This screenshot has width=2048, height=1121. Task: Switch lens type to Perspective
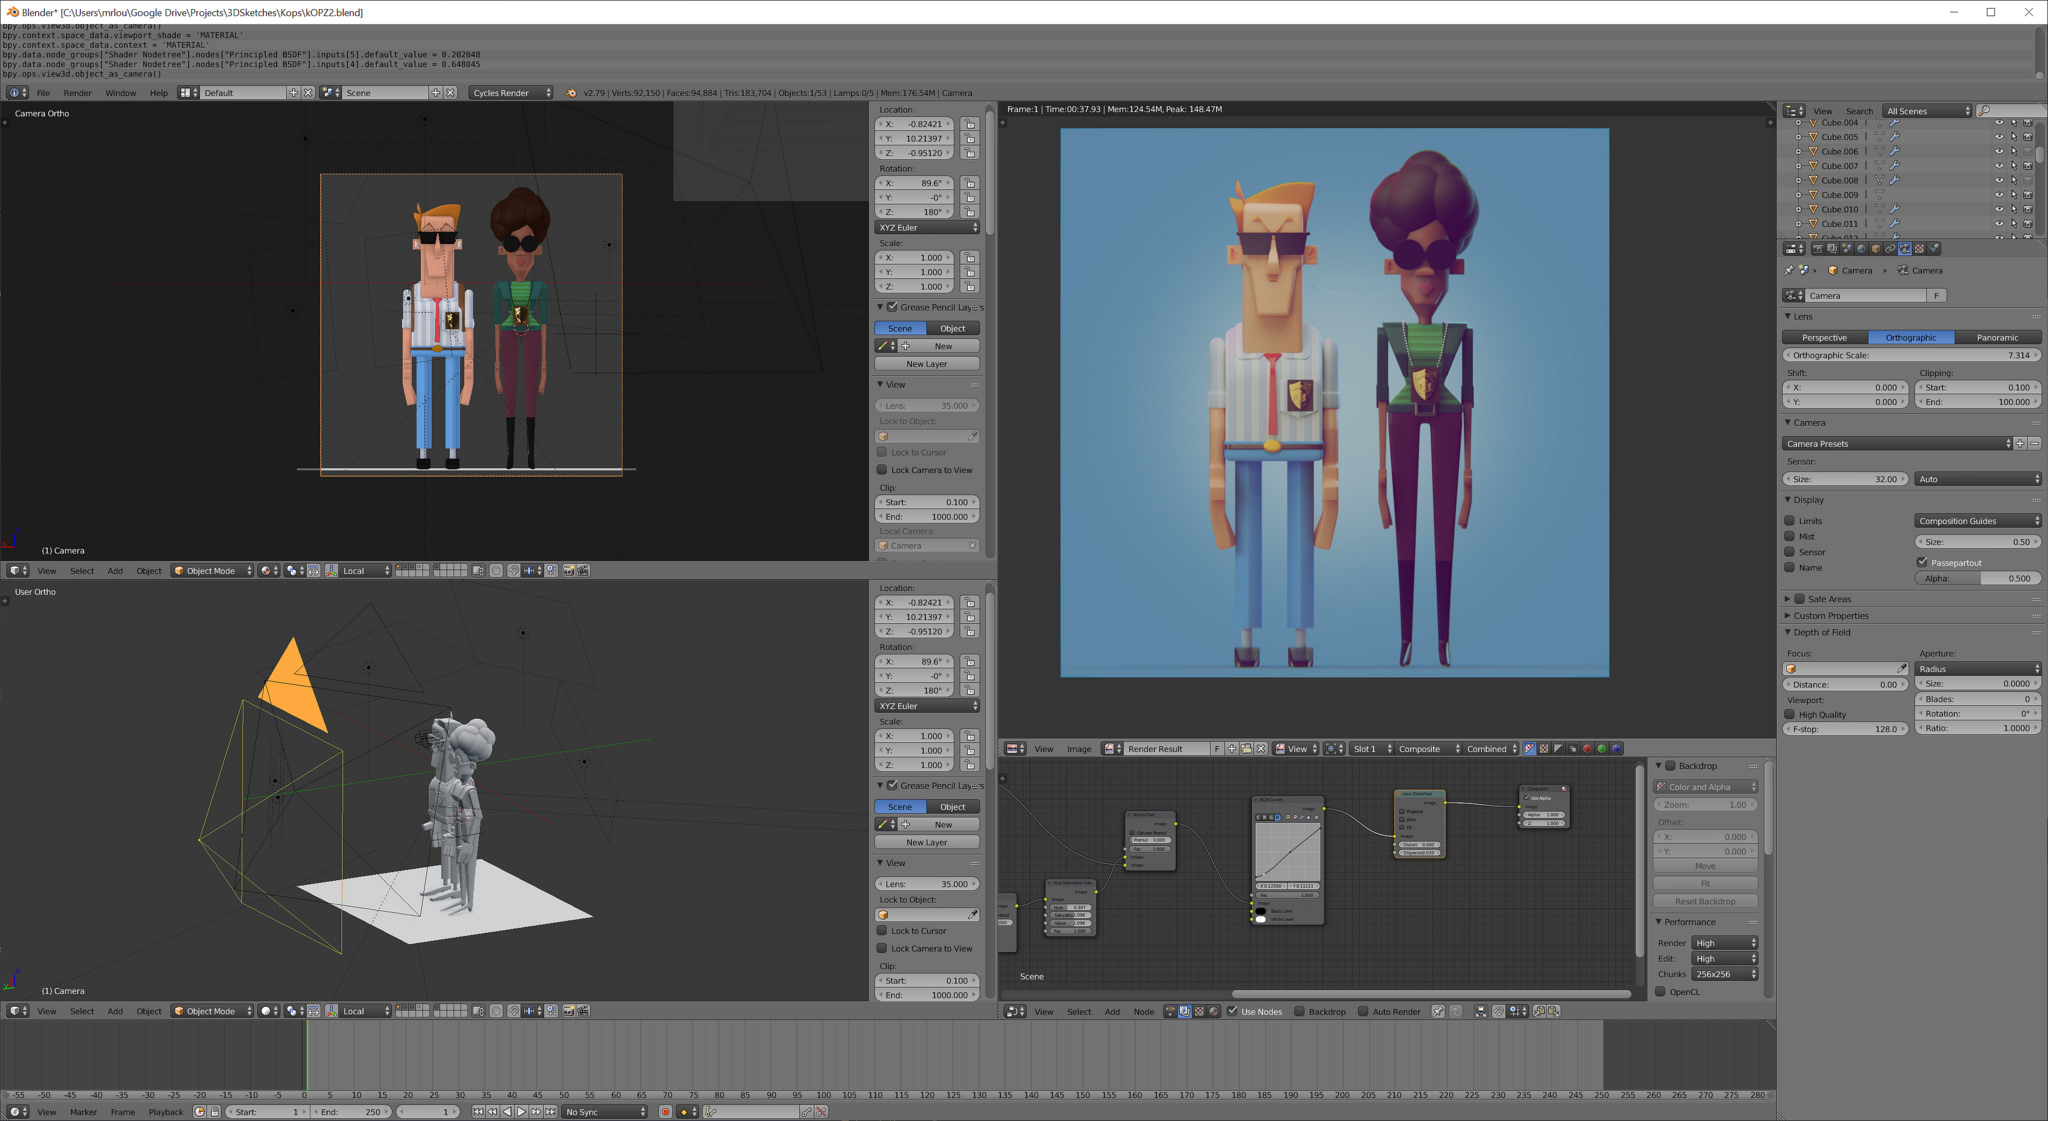1825,338
